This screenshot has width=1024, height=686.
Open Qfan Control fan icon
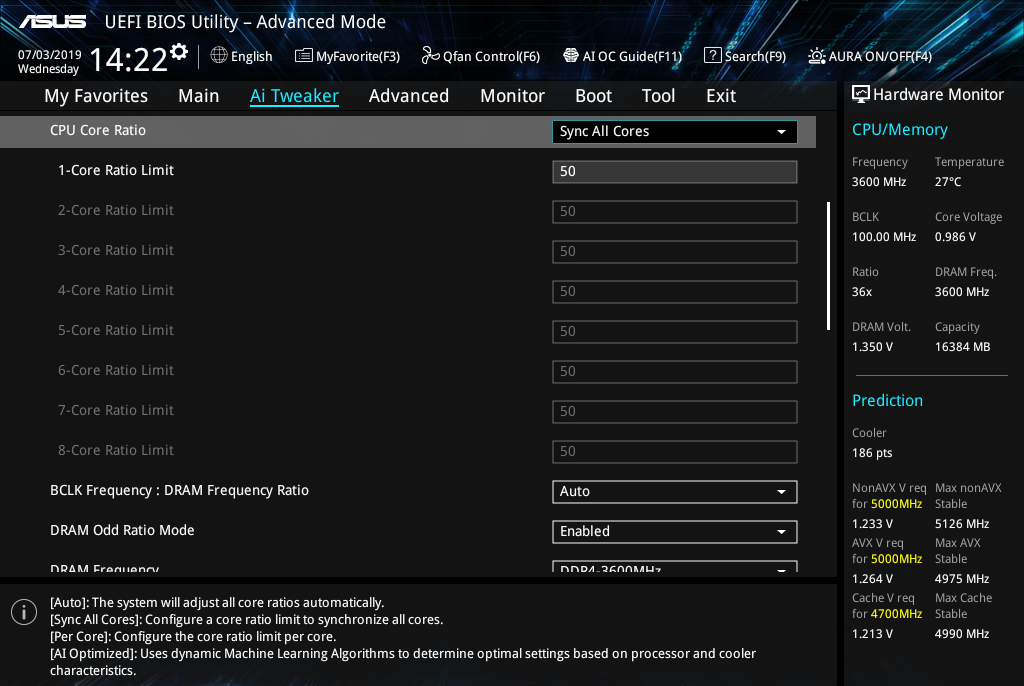click(x=430, y=56)
